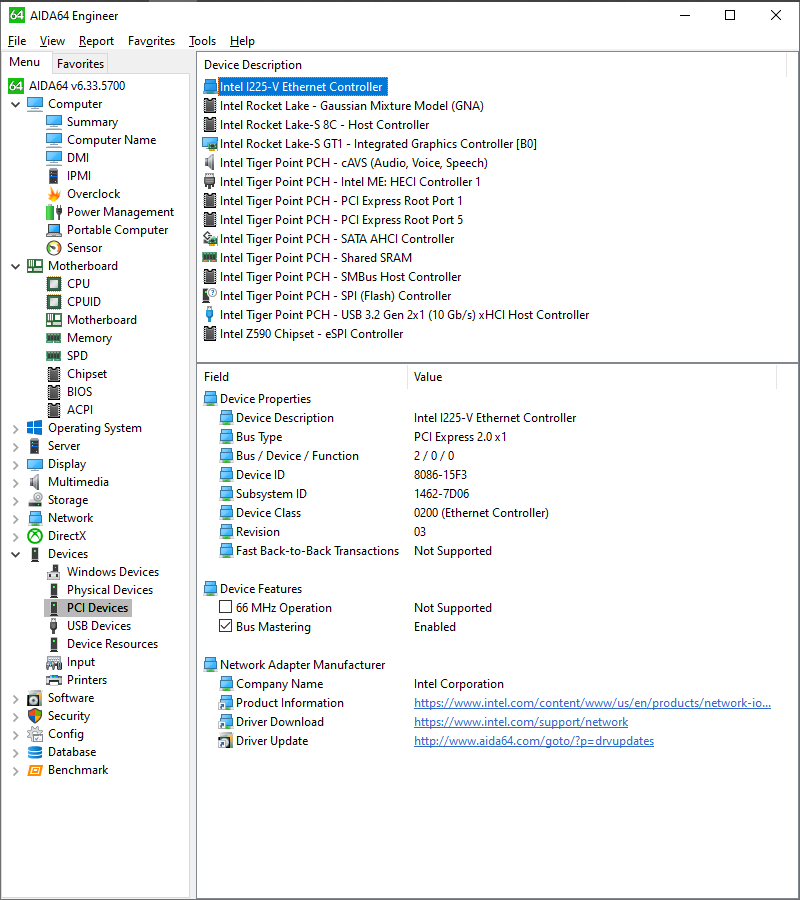Image resolution: width=800 pixels, height=900 pixels.
Task: Select the Device Resources tree item
Action: coord(112,643)
